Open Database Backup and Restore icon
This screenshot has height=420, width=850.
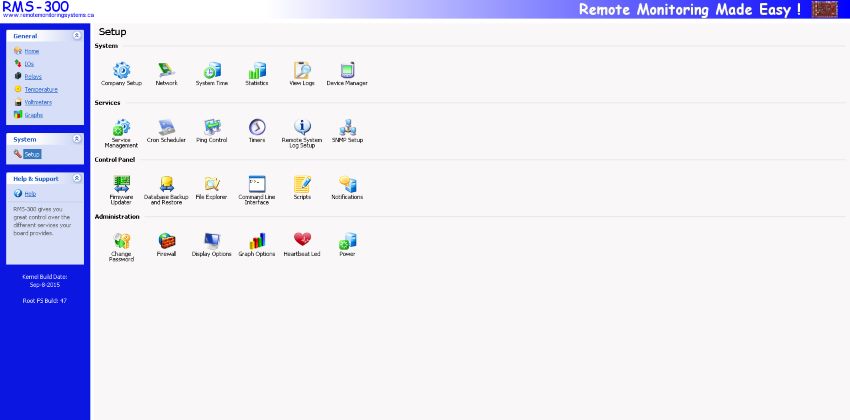pyautogui.click(x=166, y=185)
